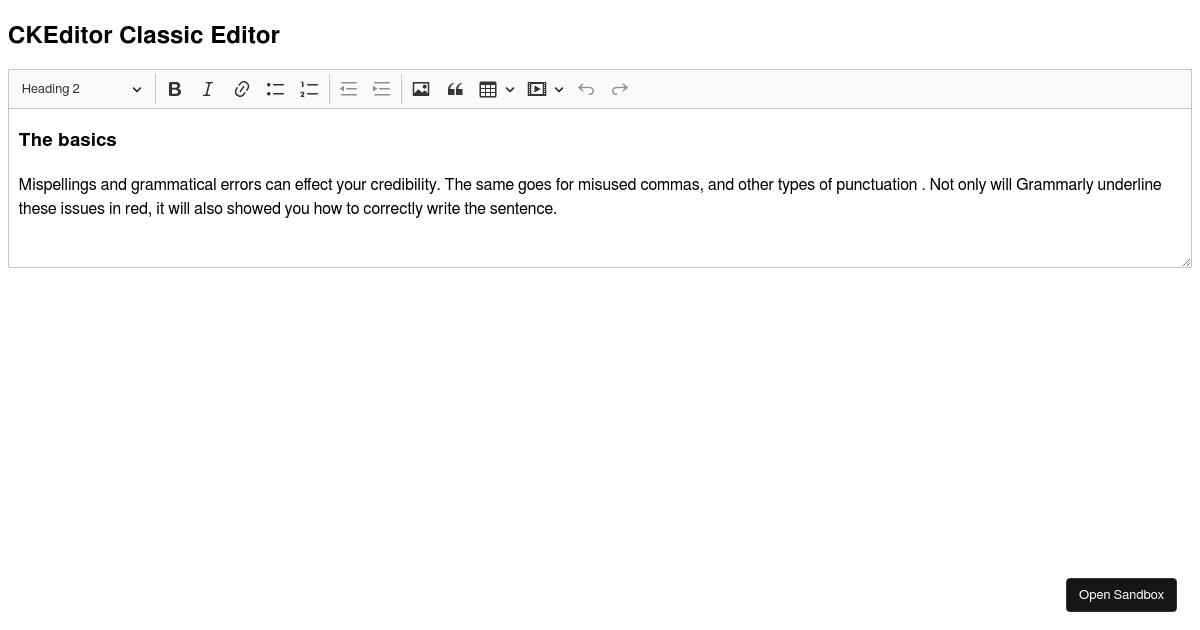1200x630 pixels.
Task: Click the CKEditor Classic Editor title
Action: tap(143, 35)
